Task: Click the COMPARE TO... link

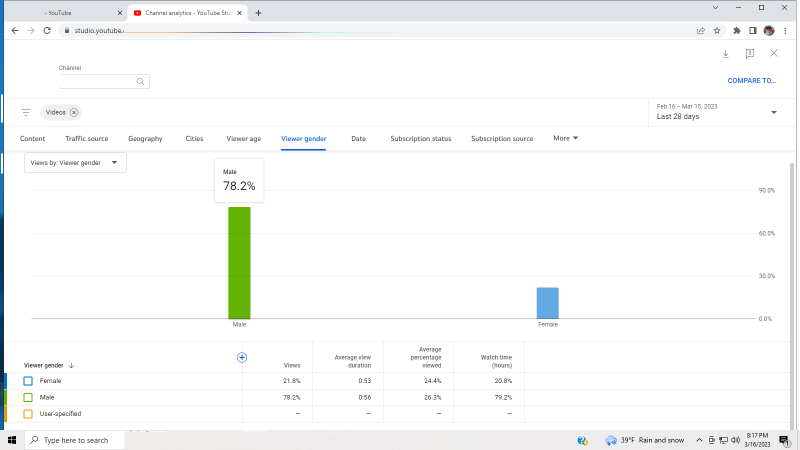Action: pyautogui.click(x=751, y=81)
